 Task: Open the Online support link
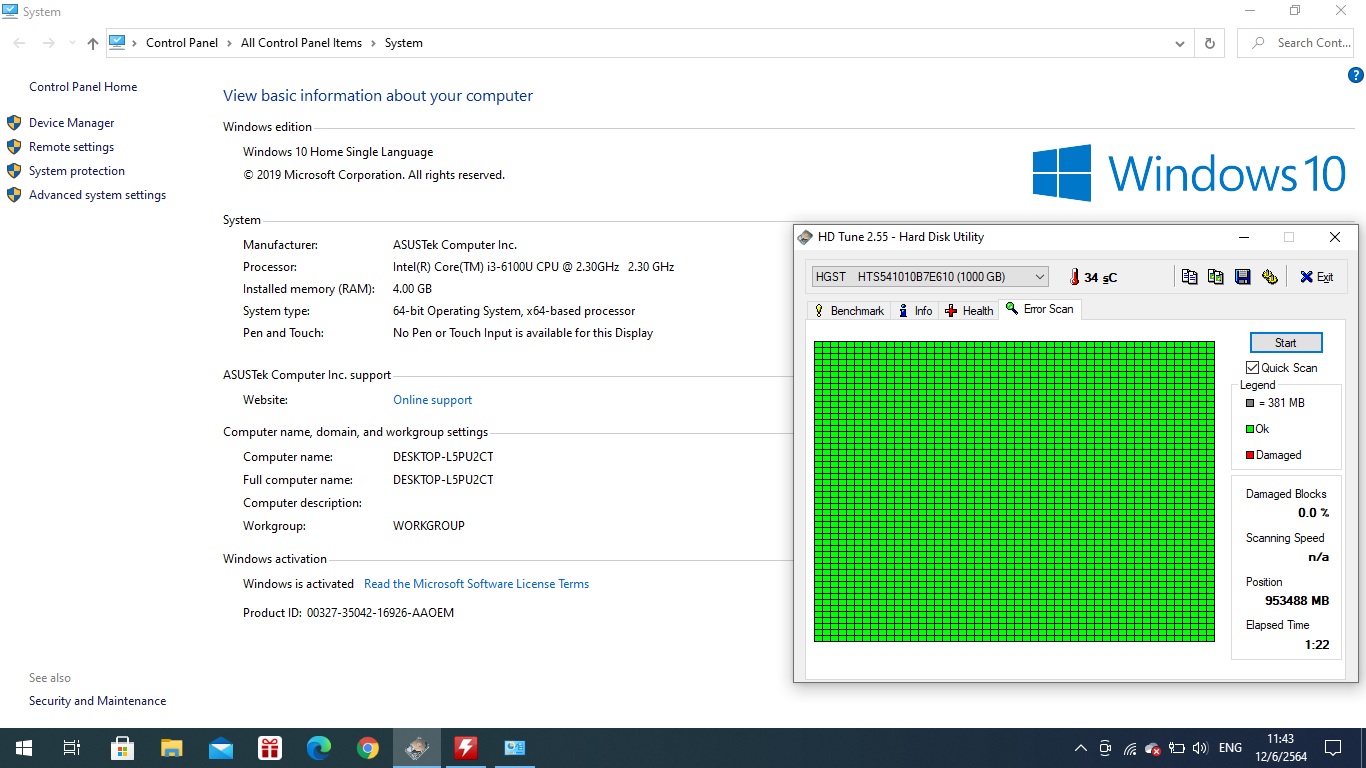[432, 400]
